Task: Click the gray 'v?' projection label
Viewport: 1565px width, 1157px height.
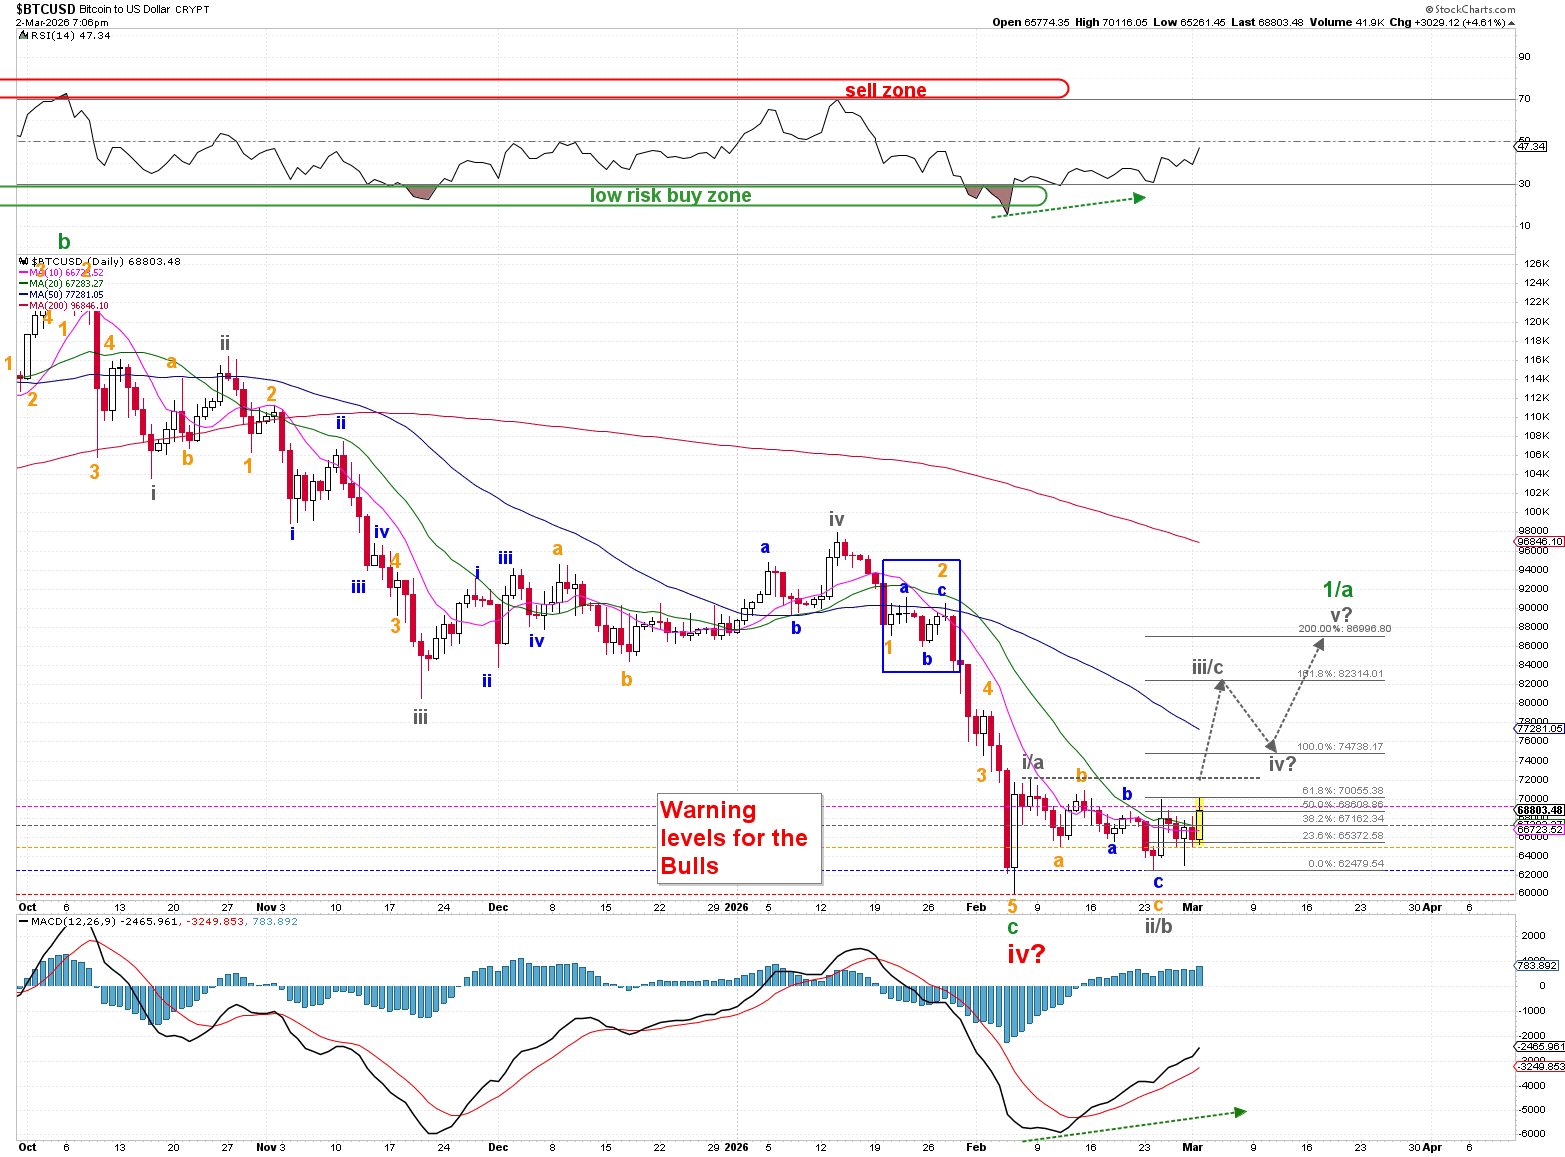Action: coord(1341,615)
